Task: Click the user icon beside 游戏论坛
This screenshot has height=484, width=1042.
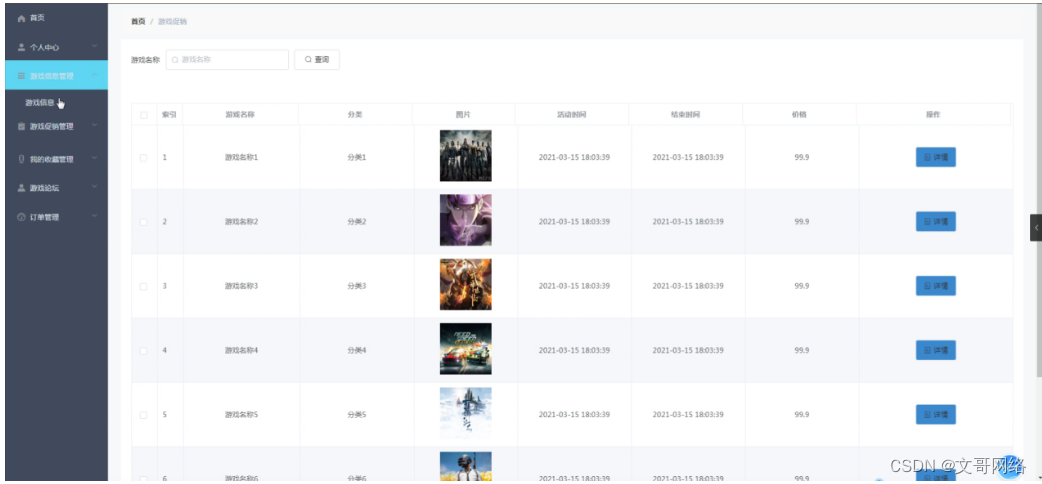Action: click(x=21, y=188)
